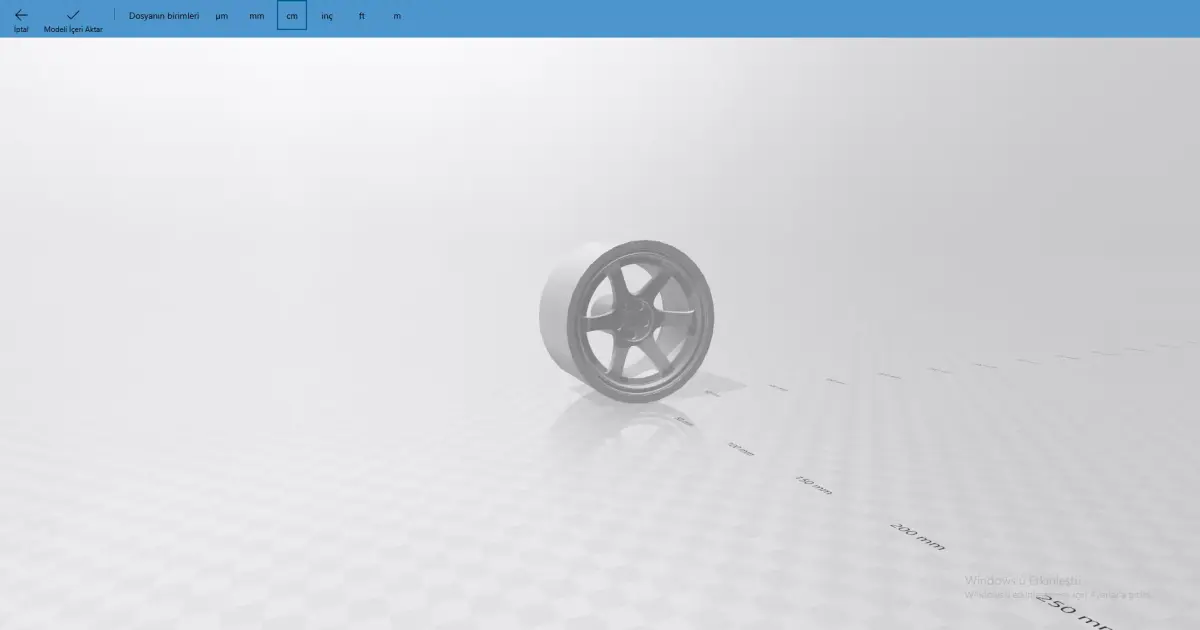Image resolution: width=1200 pixels, height=630 pixels.
Task: Select m as the model unit
Action: click(x=396, y=16)
